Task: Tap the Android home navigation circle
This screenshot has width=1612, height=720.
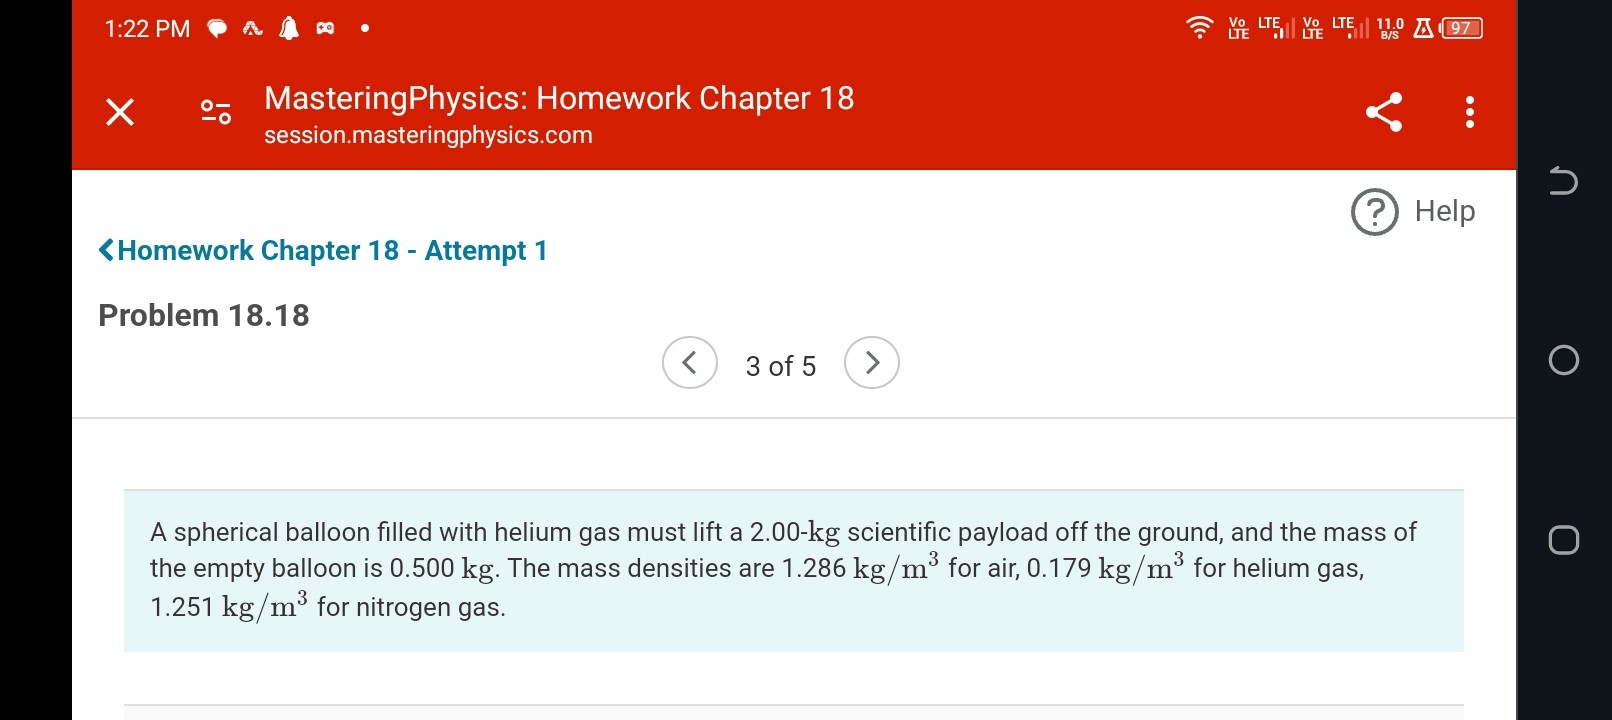Action: click(x=1564, y=361)
